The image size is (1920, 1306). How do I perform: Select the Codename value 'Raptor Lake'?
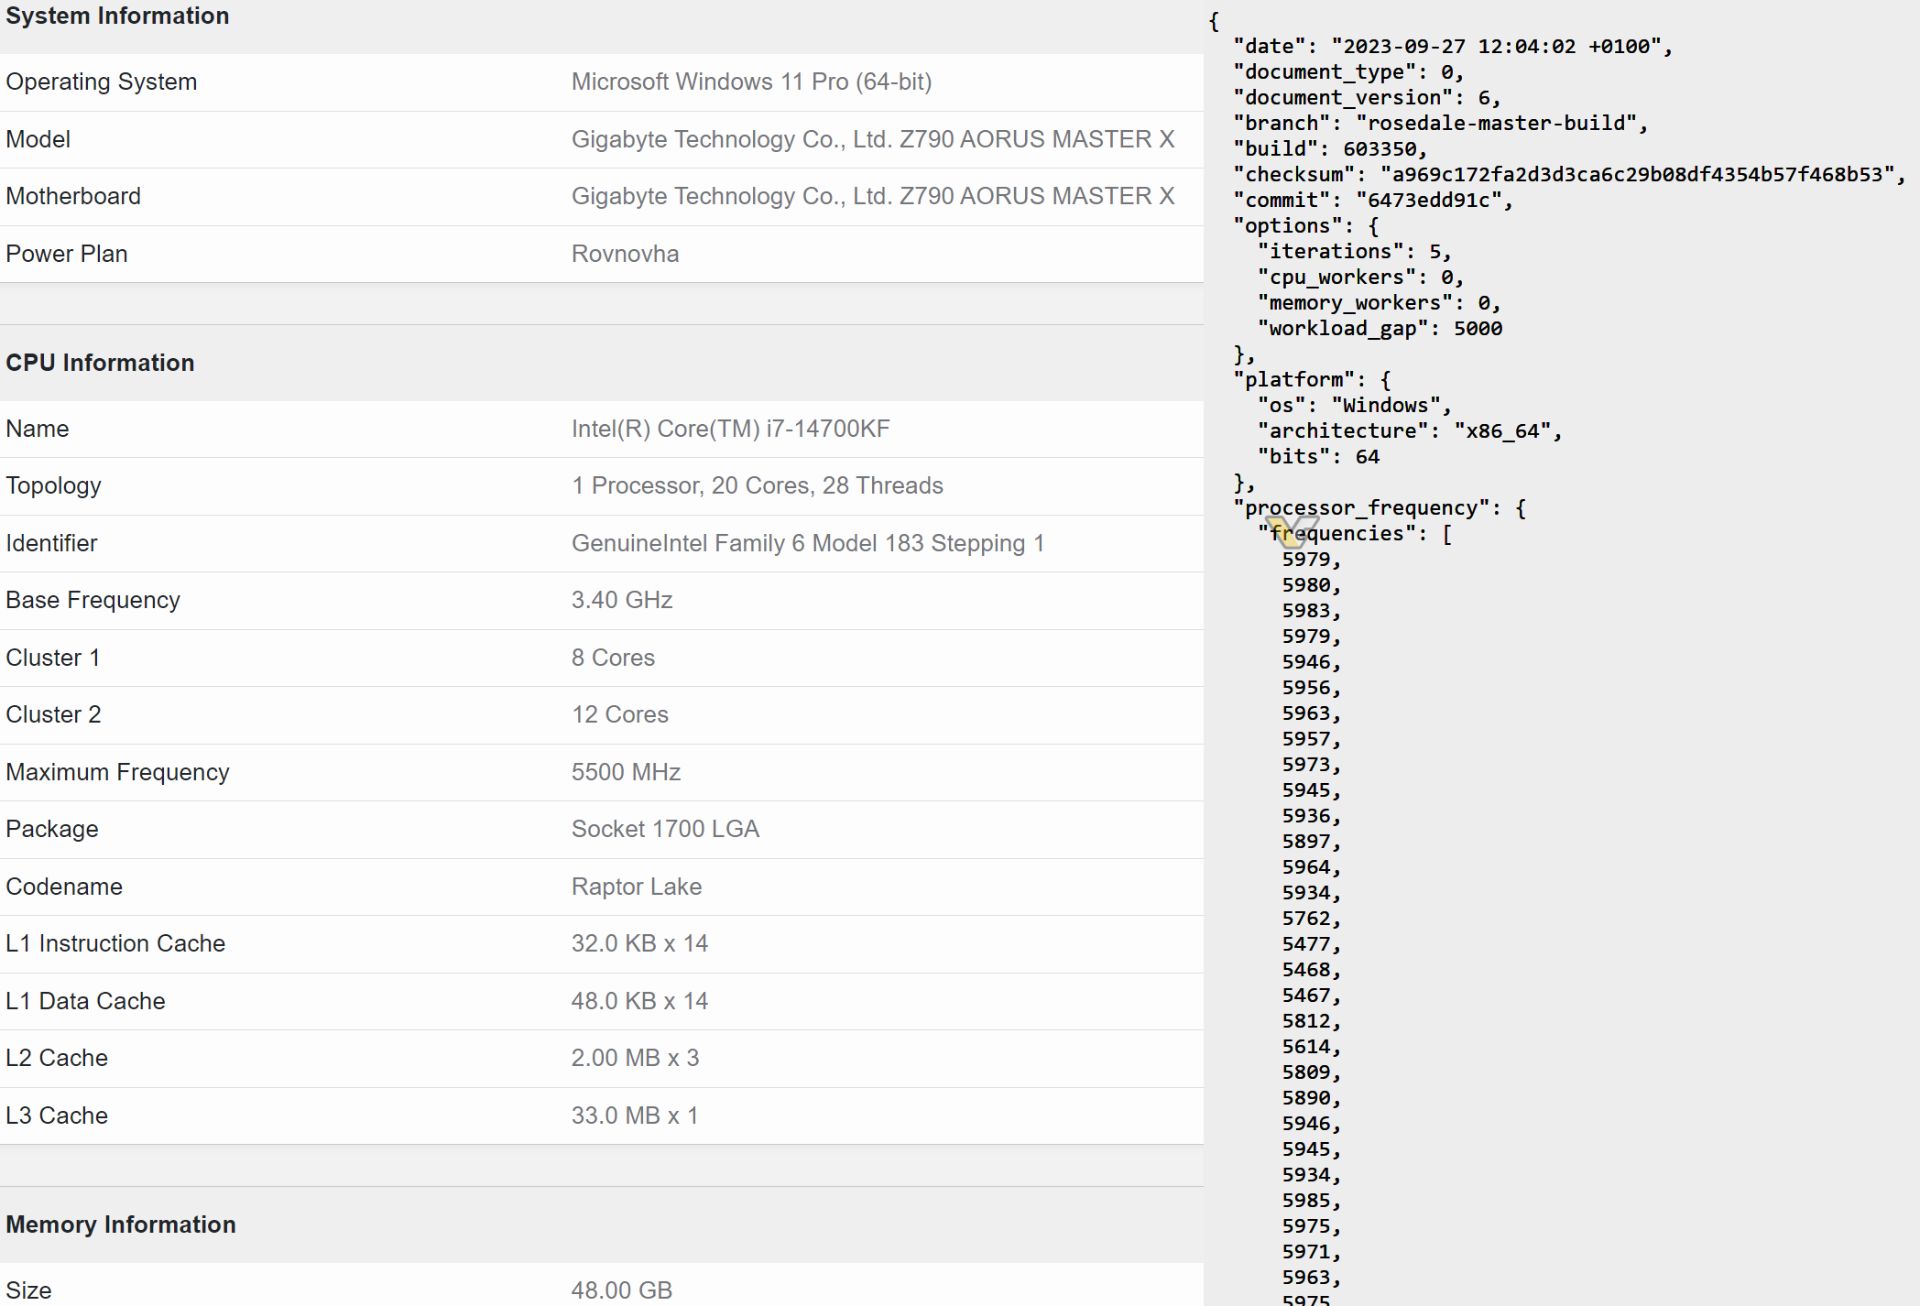coord(636,887)
